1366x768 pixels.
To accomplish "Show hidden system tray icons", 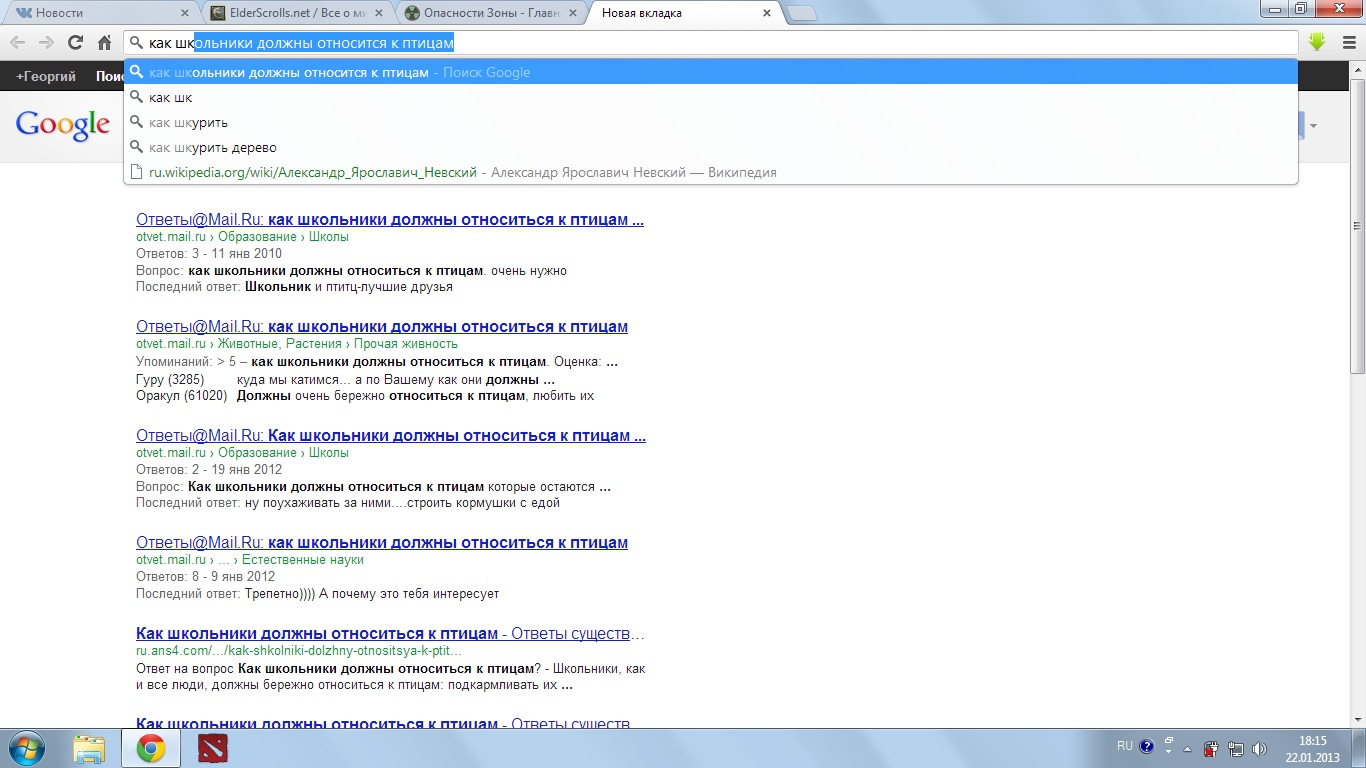I will 1187,748.
